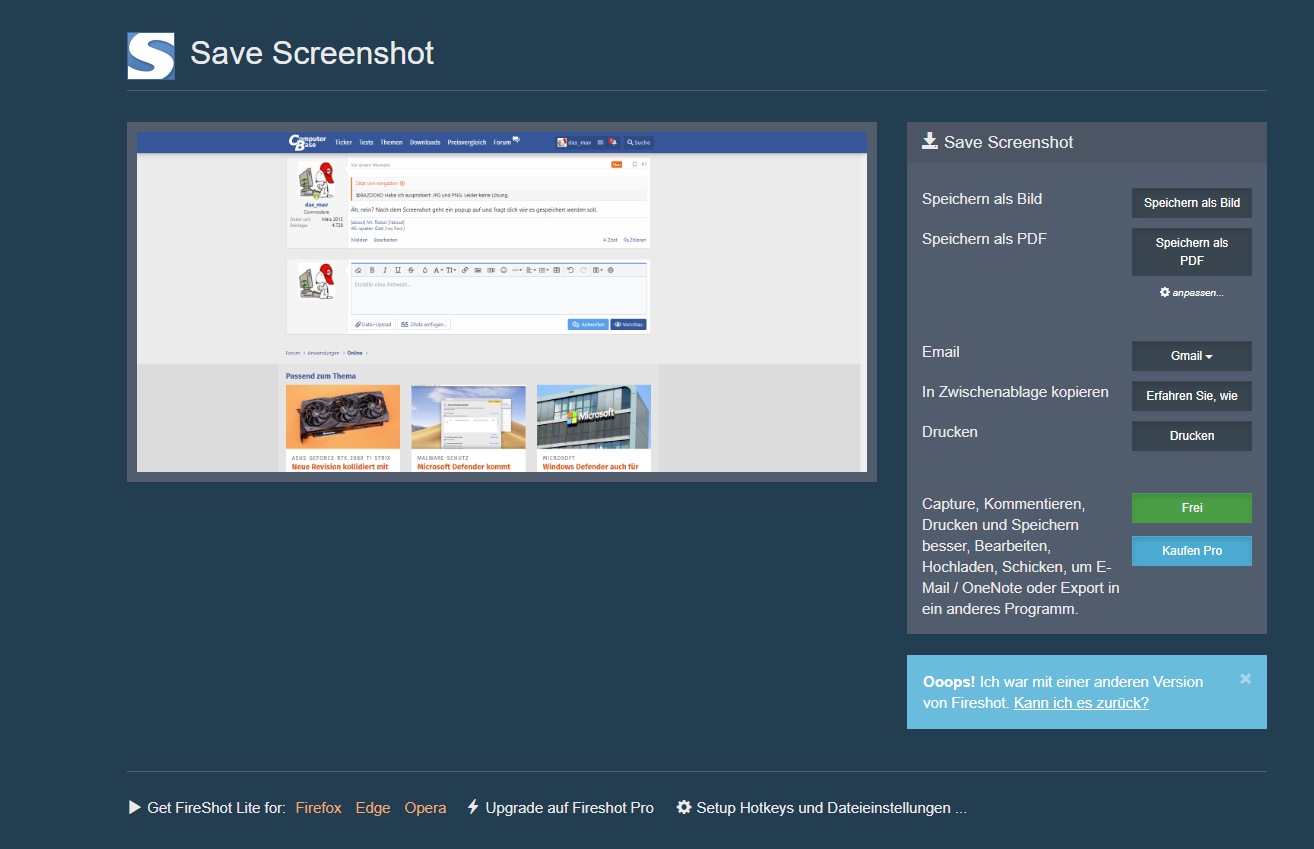Click the In Zwischenablage kopieren label
Image resolution: width=1314 pixels, height=849 pixels.
tap(1015, 392)
